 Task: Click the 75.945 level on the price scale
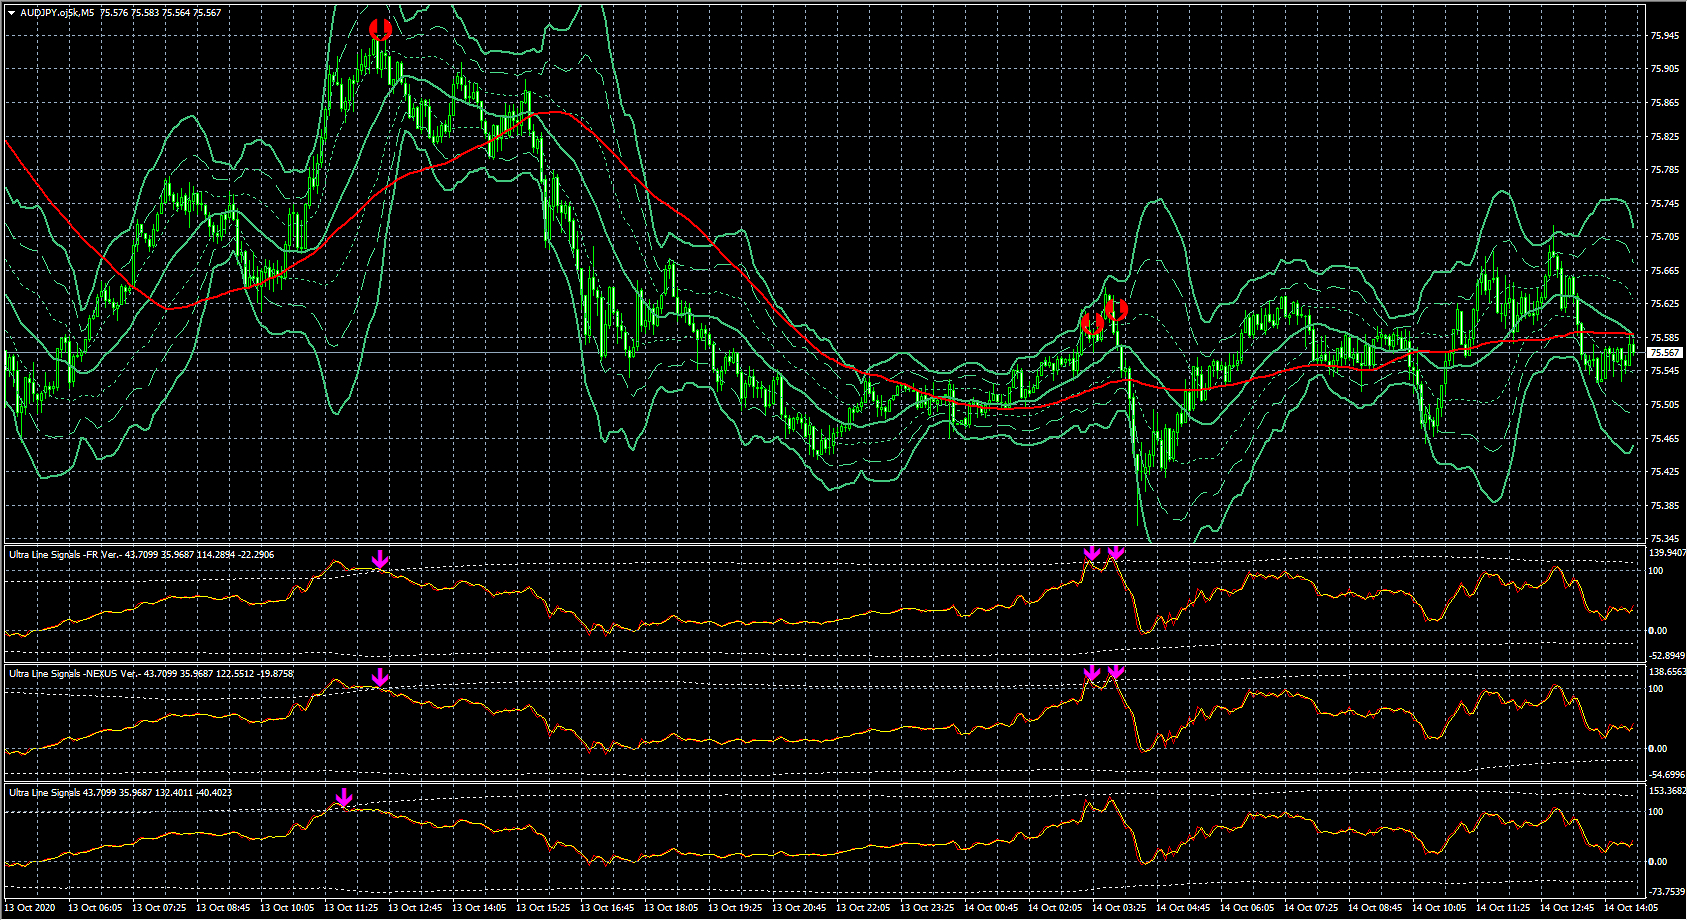point(1664,36)
